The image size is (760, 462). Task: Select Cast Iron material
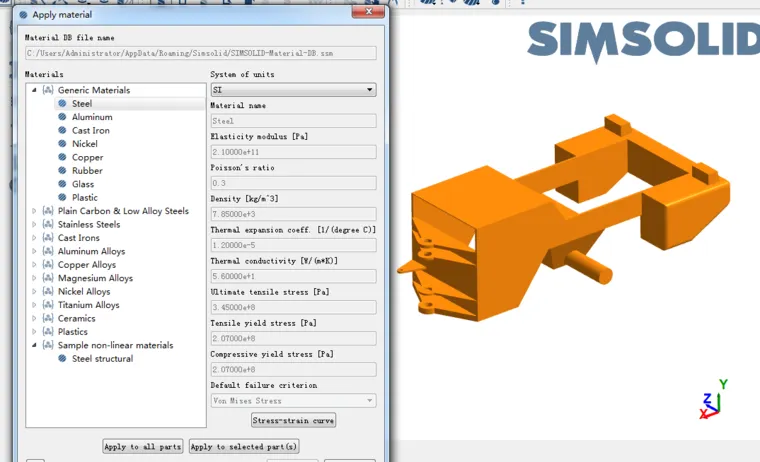click(91, 130)
